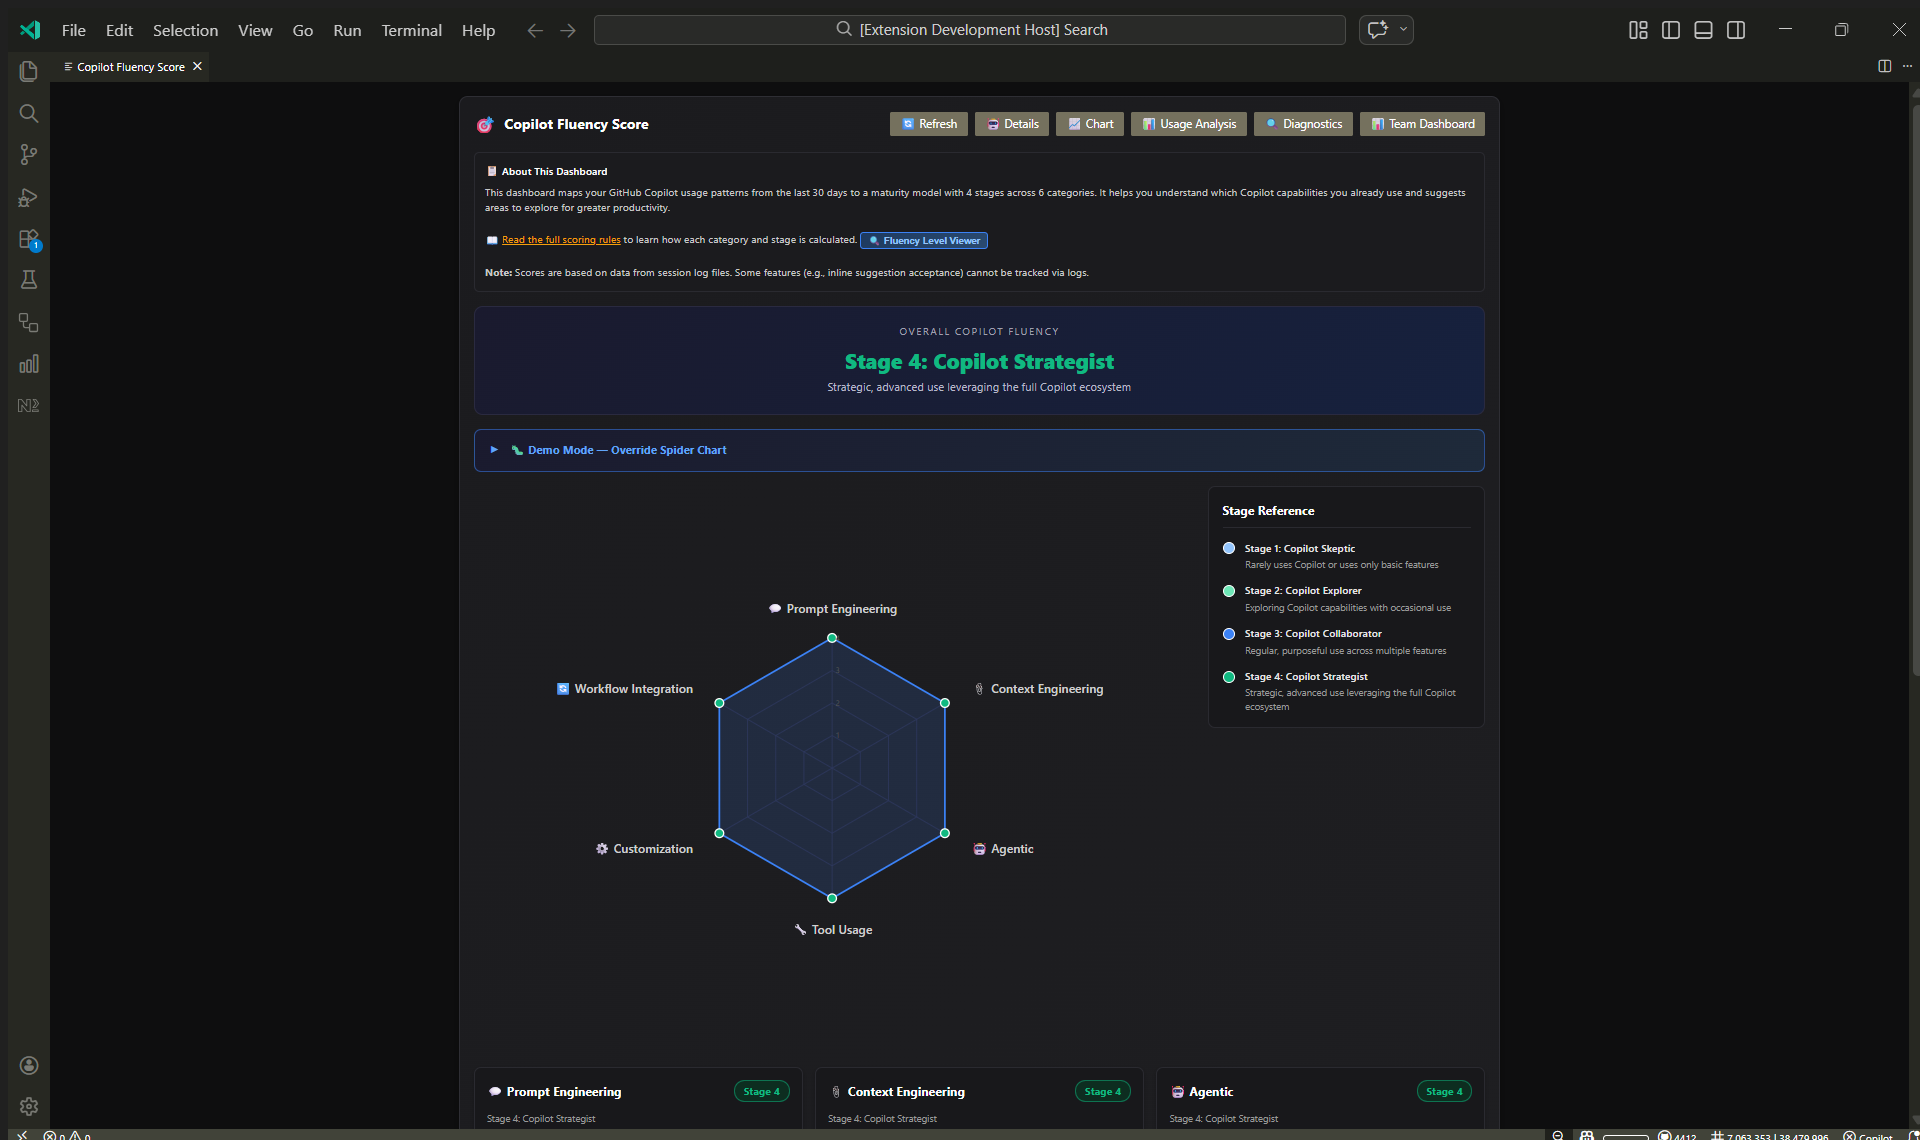The height and width of the screenshot is (1140, 1920).
Task: Open the Extensions view icon
Action: pyautogui.click(x=28, y=239)
